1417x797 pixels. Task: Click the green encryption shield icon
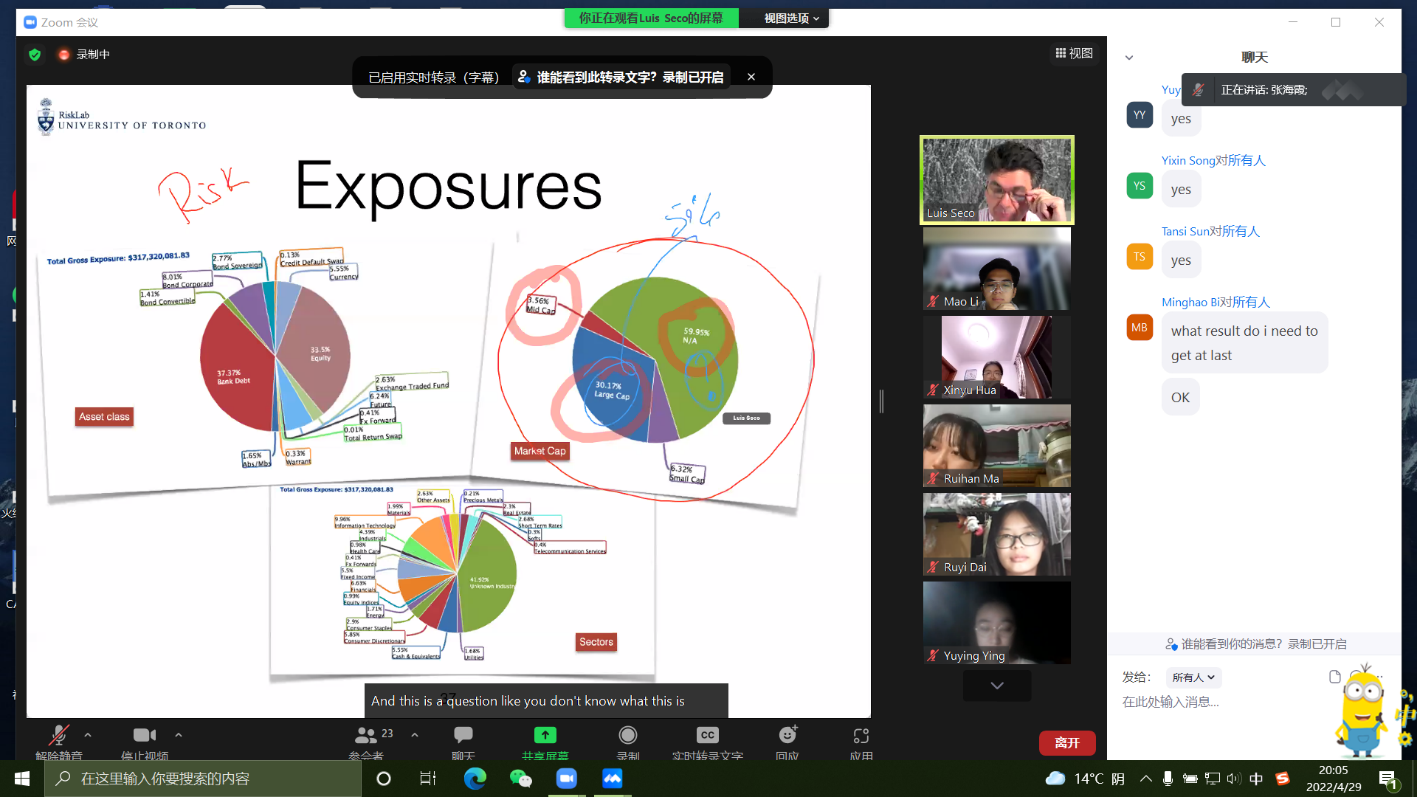[35, 55]
